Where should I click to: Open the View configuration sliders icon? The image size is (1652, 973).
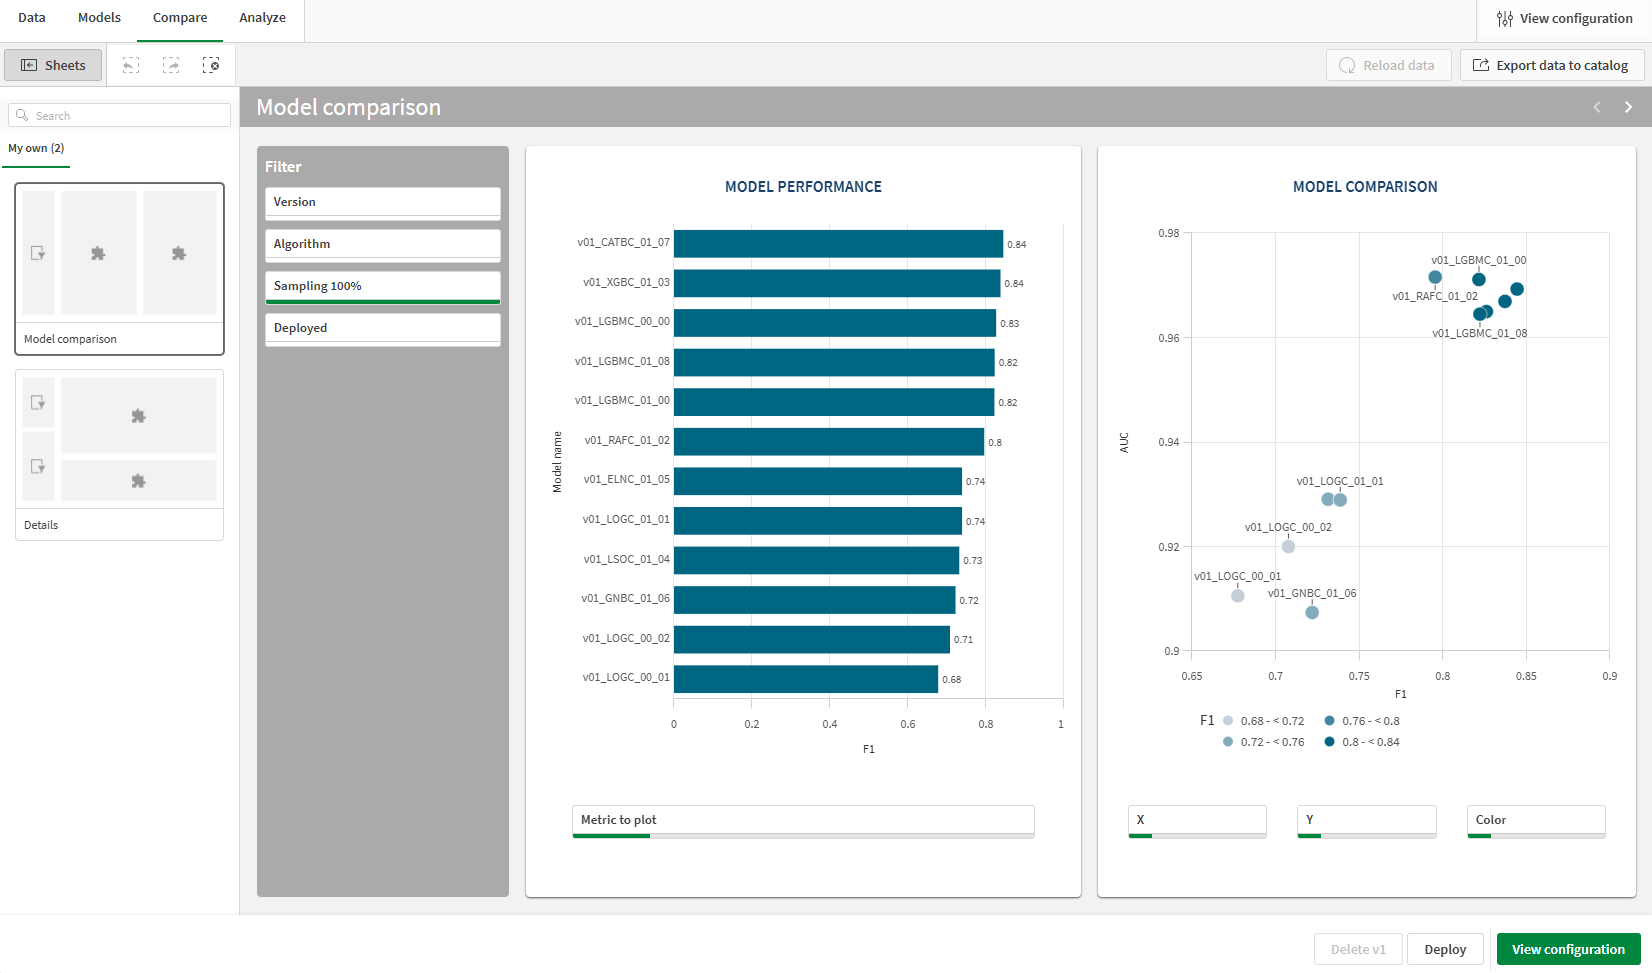(x=1504, y=18)
